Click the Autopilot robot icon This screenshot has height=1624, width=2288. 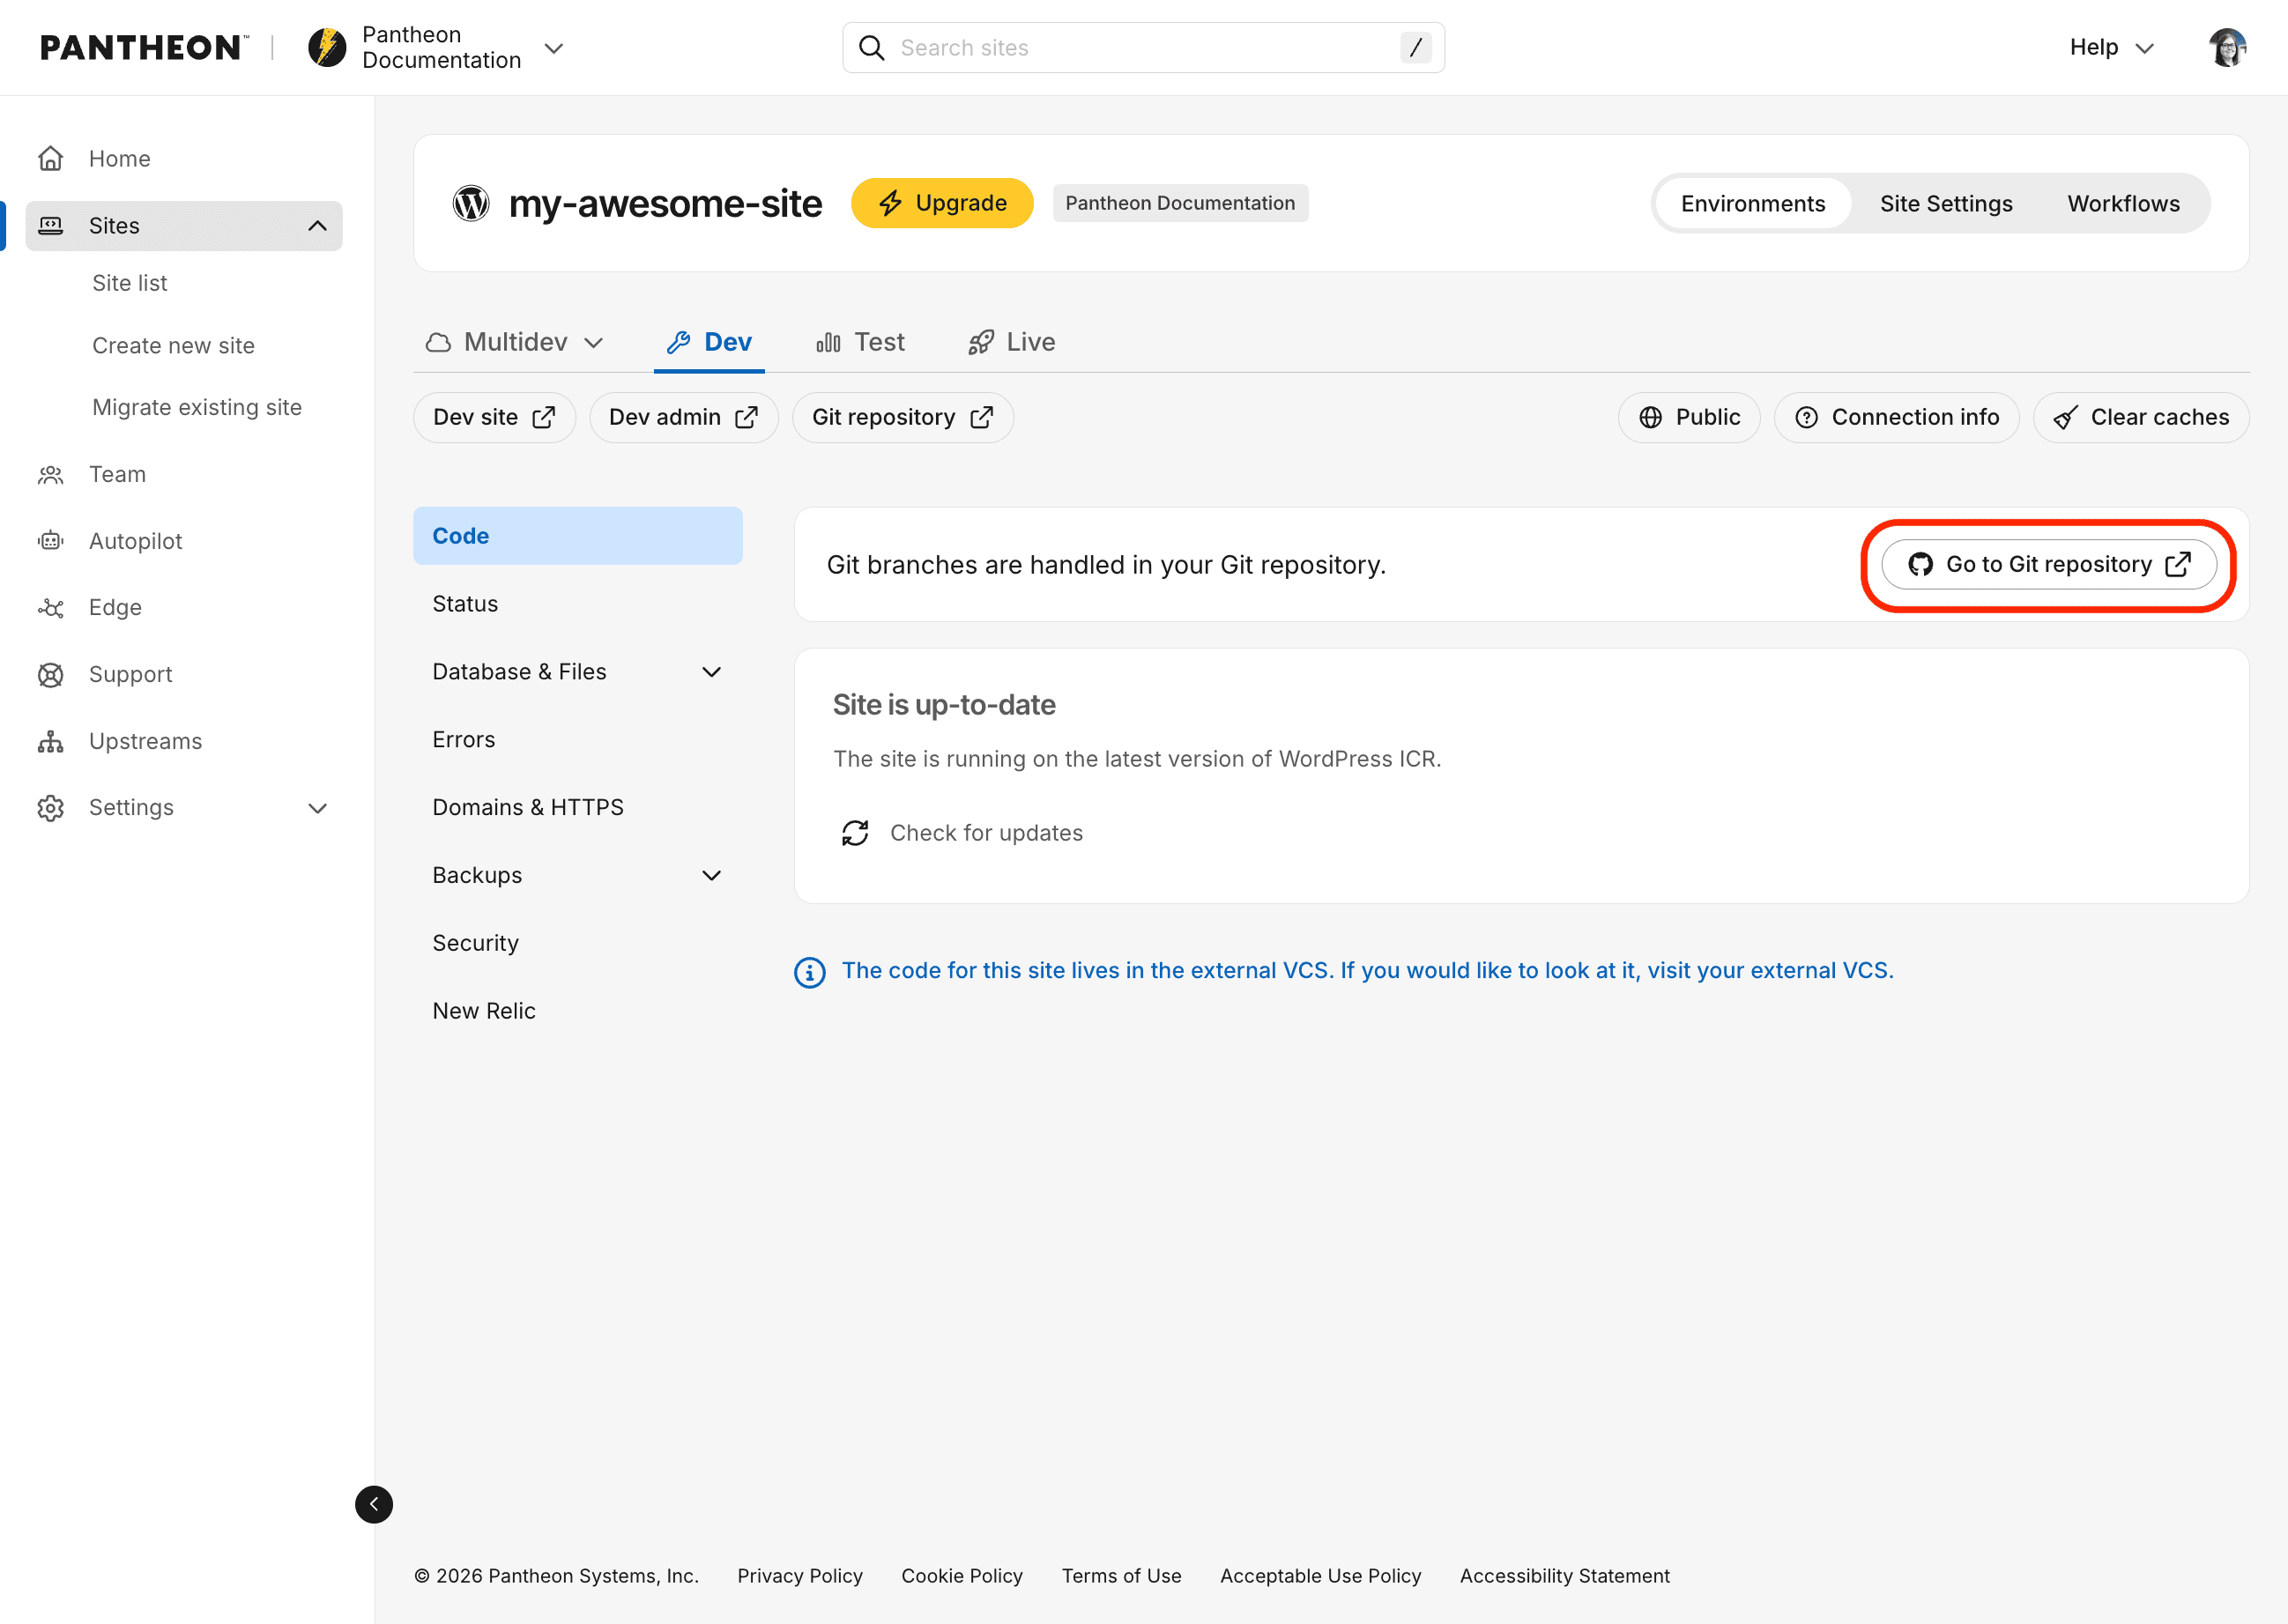click(x=51, y=541)
